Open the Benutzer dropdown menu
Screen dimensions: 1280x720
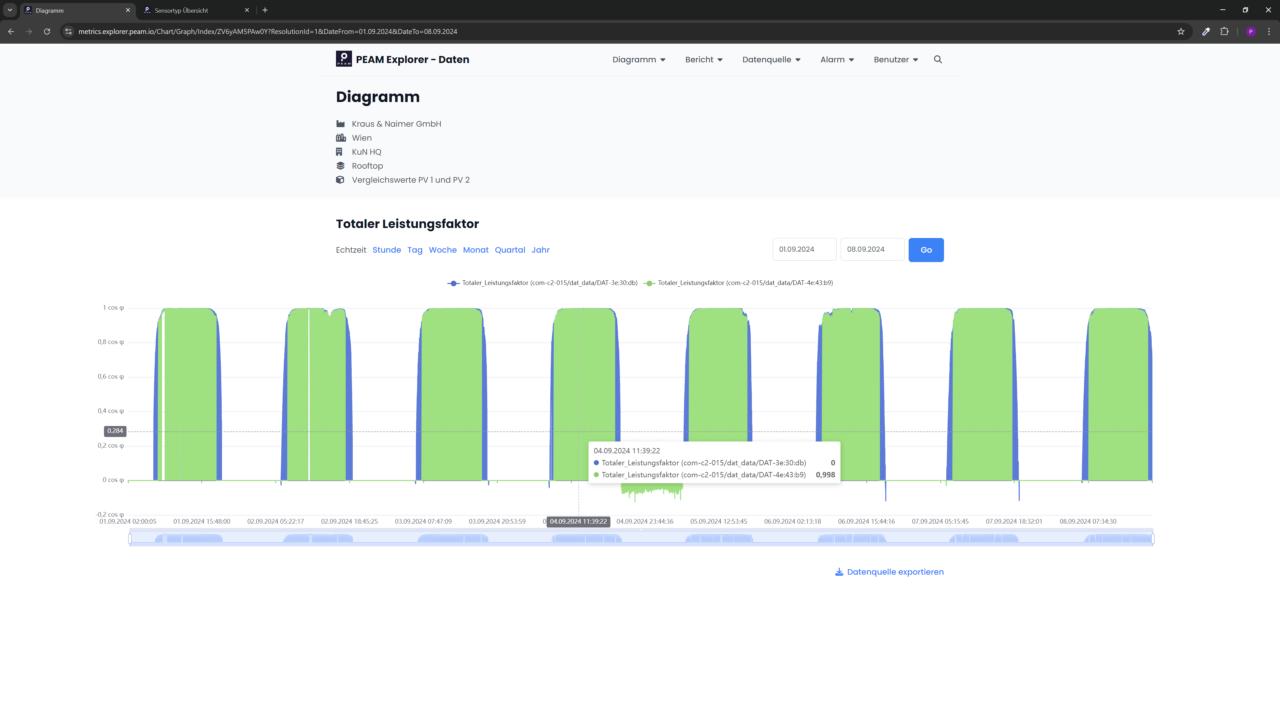click(x=896, y=60)
